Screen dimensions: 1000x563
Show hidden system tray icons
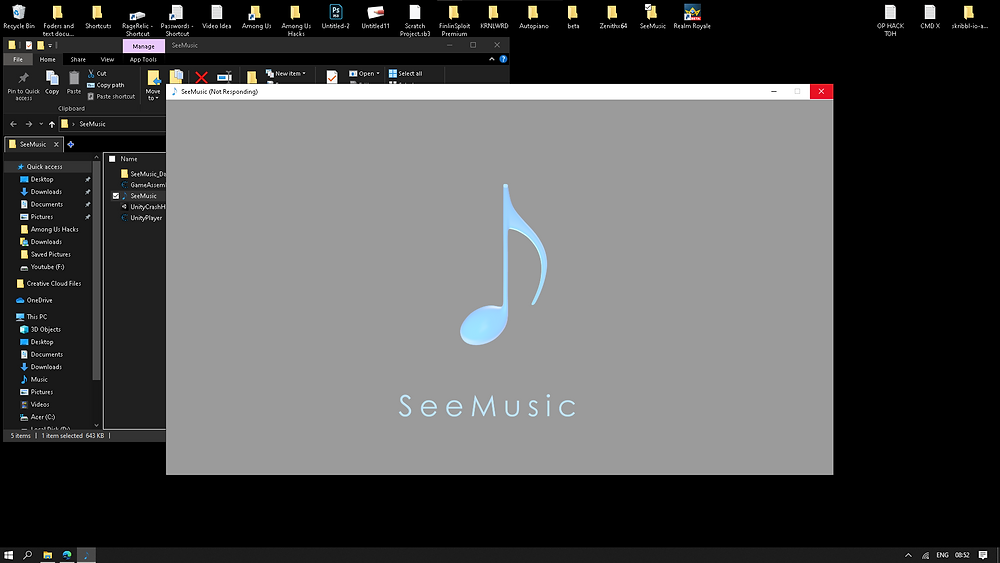point(908,555)
